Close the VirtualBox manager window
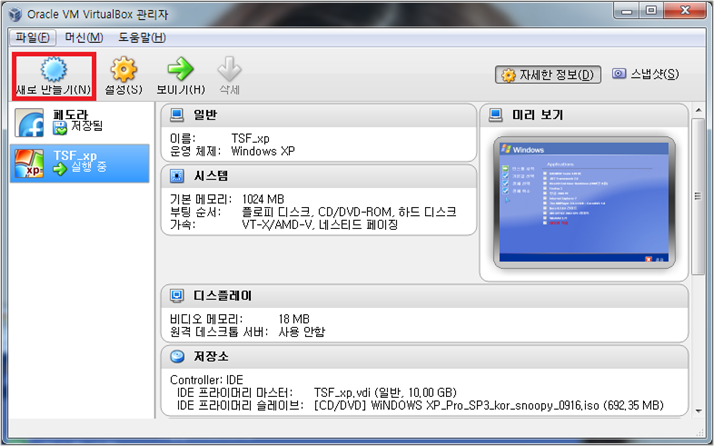The height and width of the screenshot is (446, 714). click(685, 11)
